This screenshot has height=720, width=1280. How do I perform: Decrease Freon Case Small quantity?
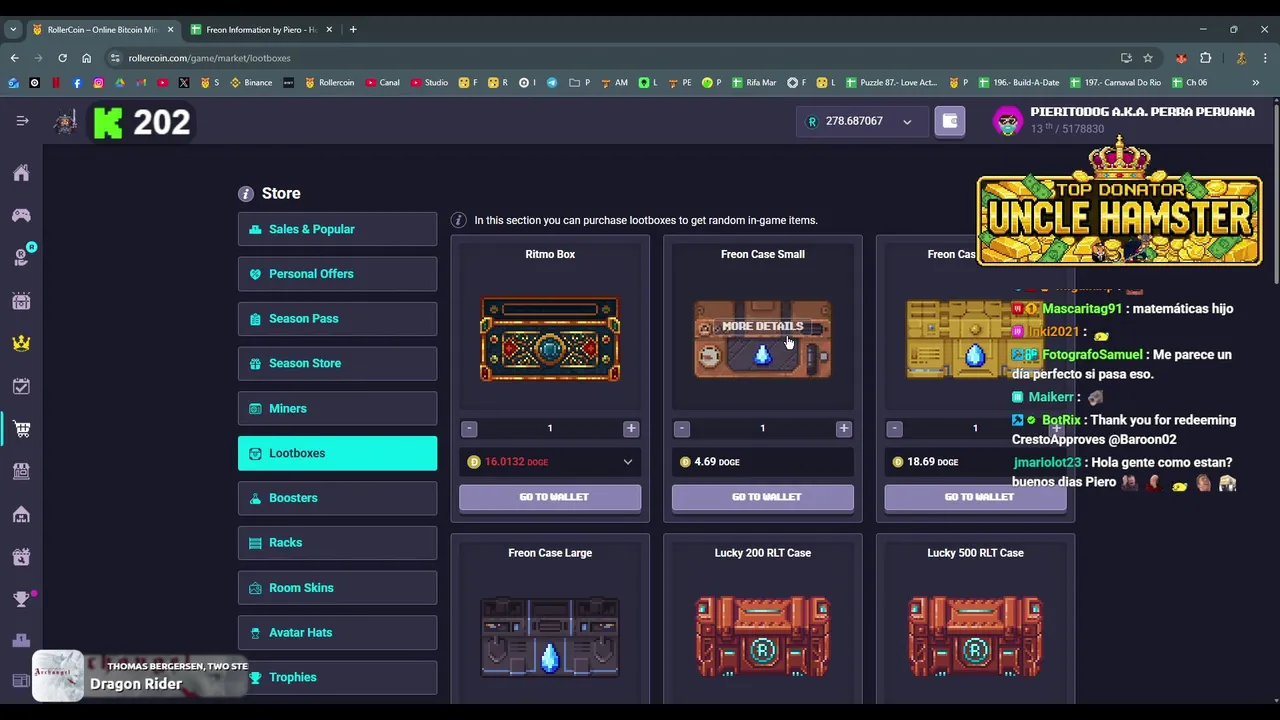(682, 429)
